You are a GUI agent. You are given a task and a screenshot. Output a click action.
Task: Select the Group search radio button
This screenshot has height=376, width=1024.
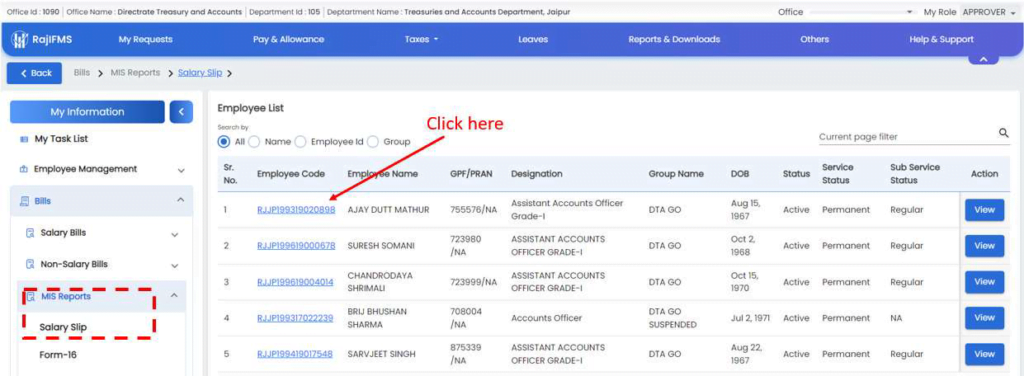coord(373,142)
